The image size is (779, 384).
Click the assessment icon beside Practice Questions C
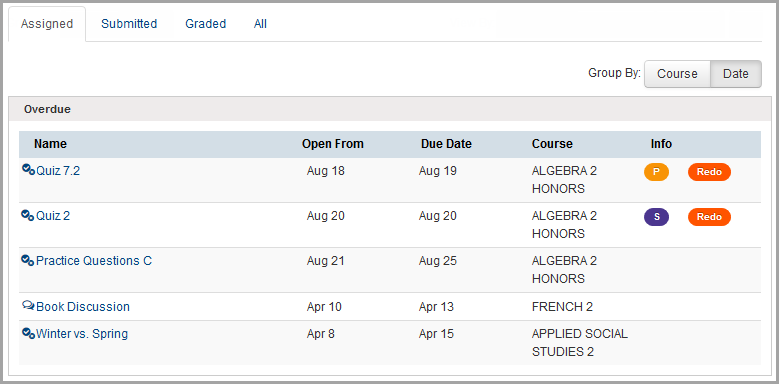click(28, 260)
